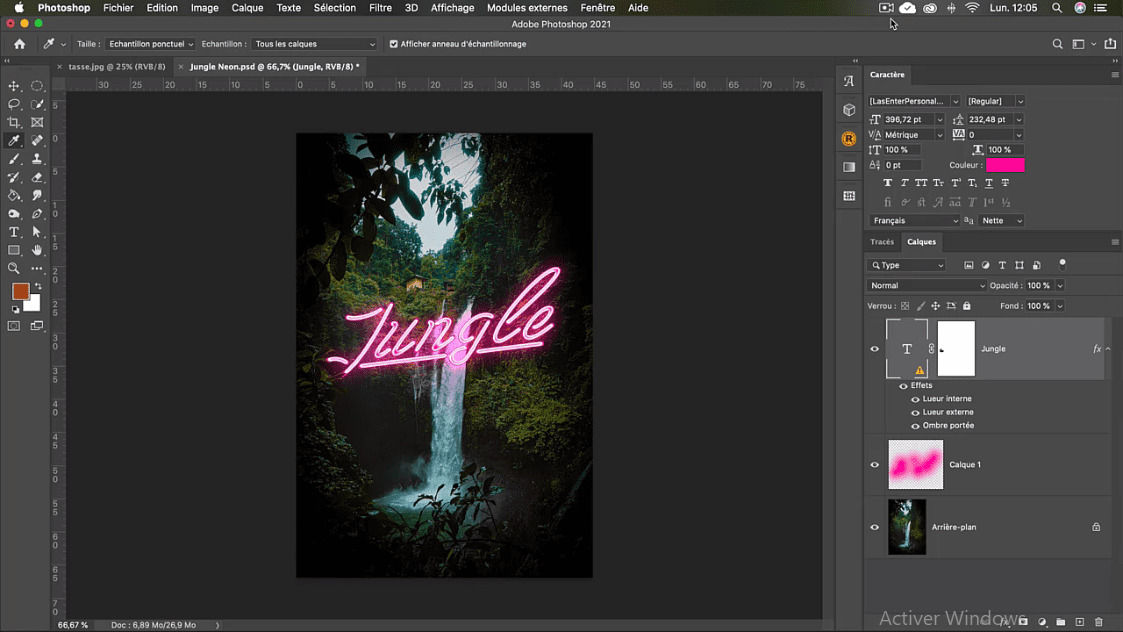The image size is (1123, 632).
Task: Open the Normal blend mode dropdown
Action: 926,286
